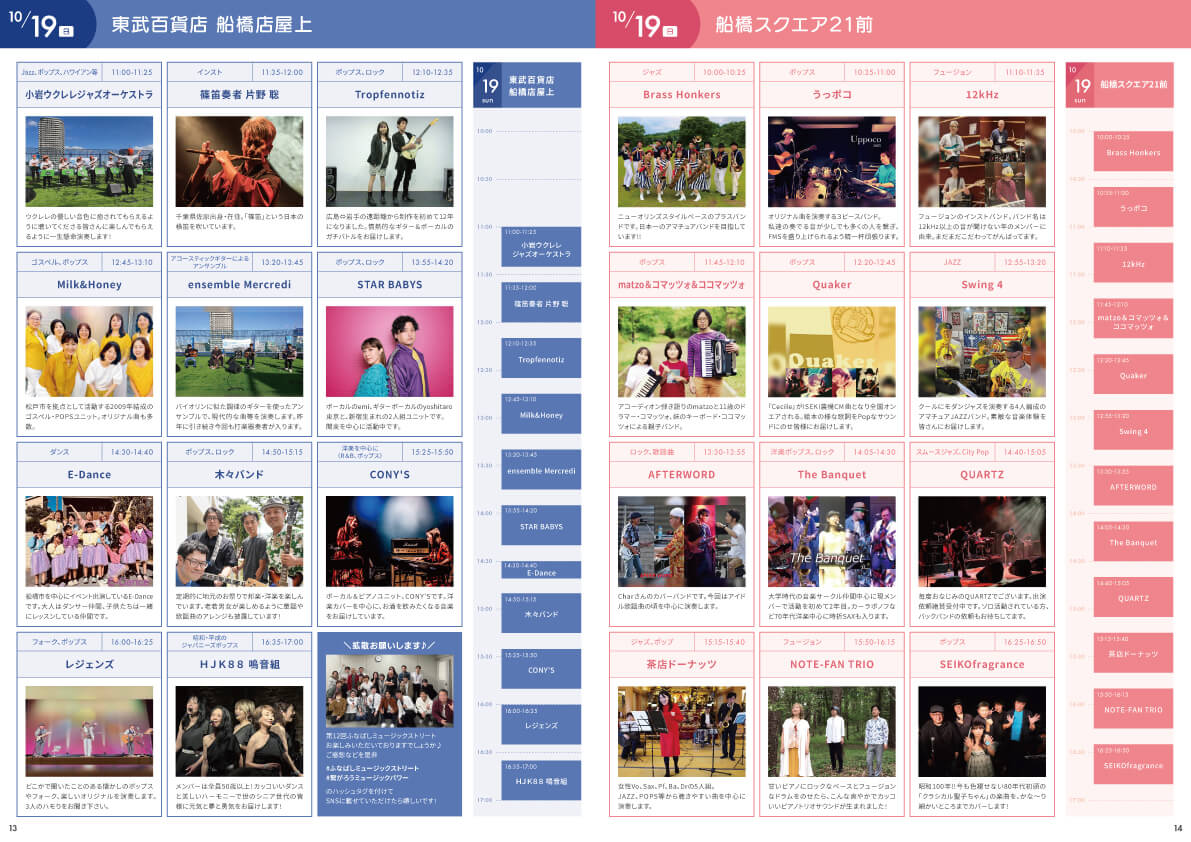Image resolution: width=1191 pixels, height=842 pixels.
Task: Select the 船橋スクエア21前 page header title
Action: (x=793, y=24)
